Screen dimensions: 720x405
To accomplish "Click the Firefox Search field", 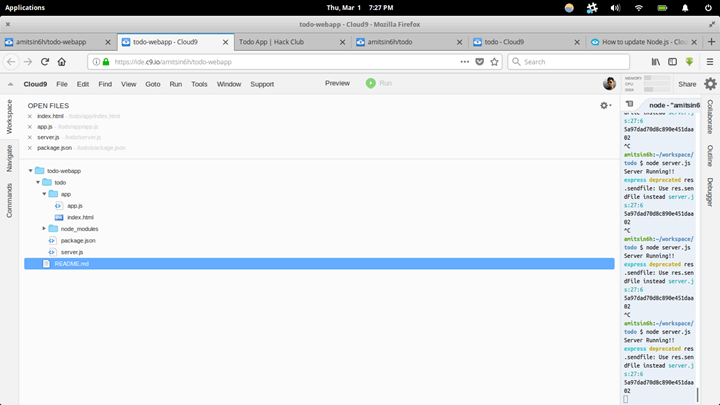I will (x=568, y=62).
